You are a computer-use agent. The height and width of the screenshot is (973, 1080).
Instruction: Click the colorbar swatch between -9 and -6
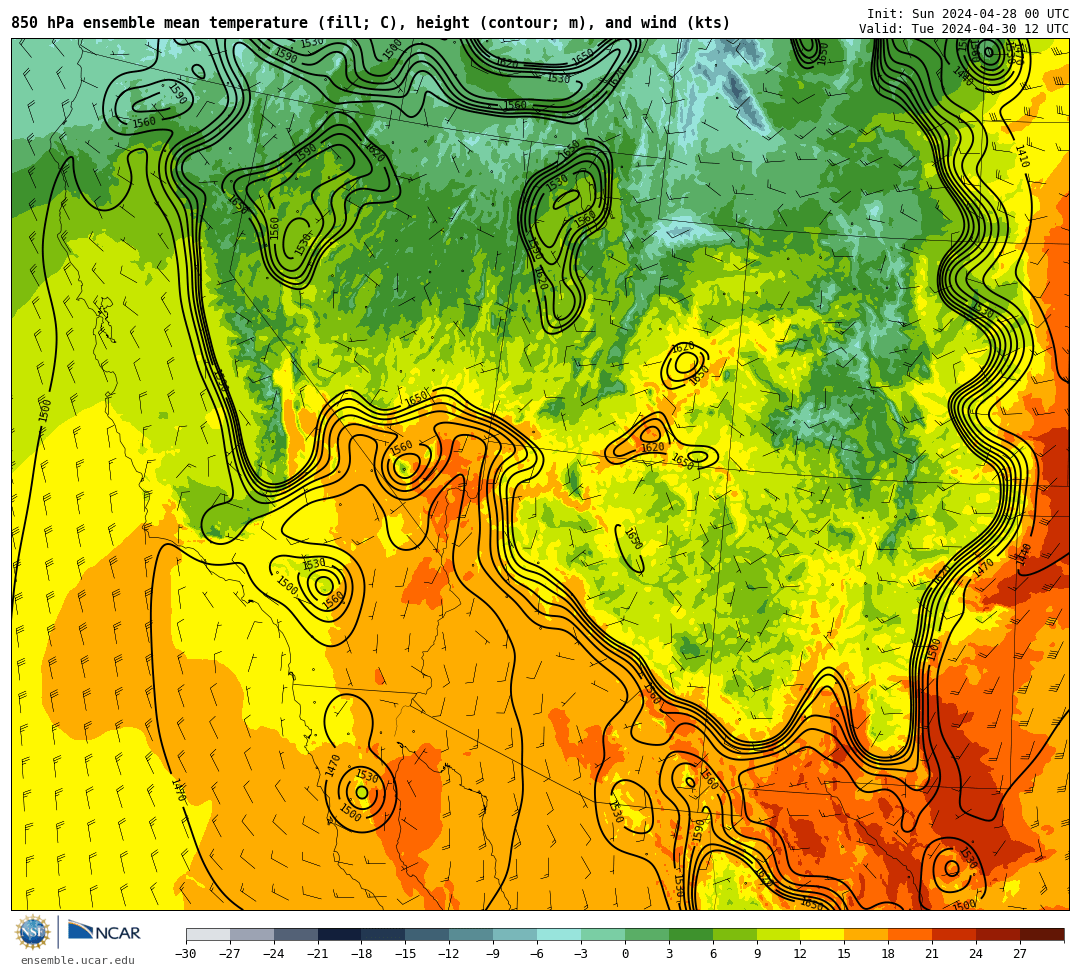point(515,934)
